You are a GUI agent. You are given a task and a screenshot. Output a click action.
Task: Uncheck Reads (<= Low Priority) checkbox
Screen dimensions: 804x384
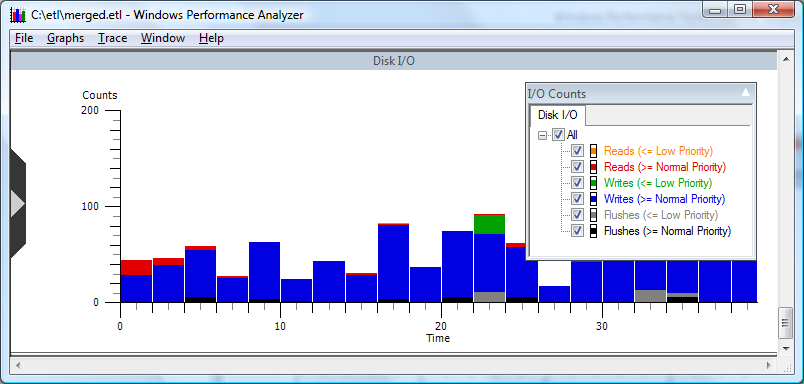(577, 151)
